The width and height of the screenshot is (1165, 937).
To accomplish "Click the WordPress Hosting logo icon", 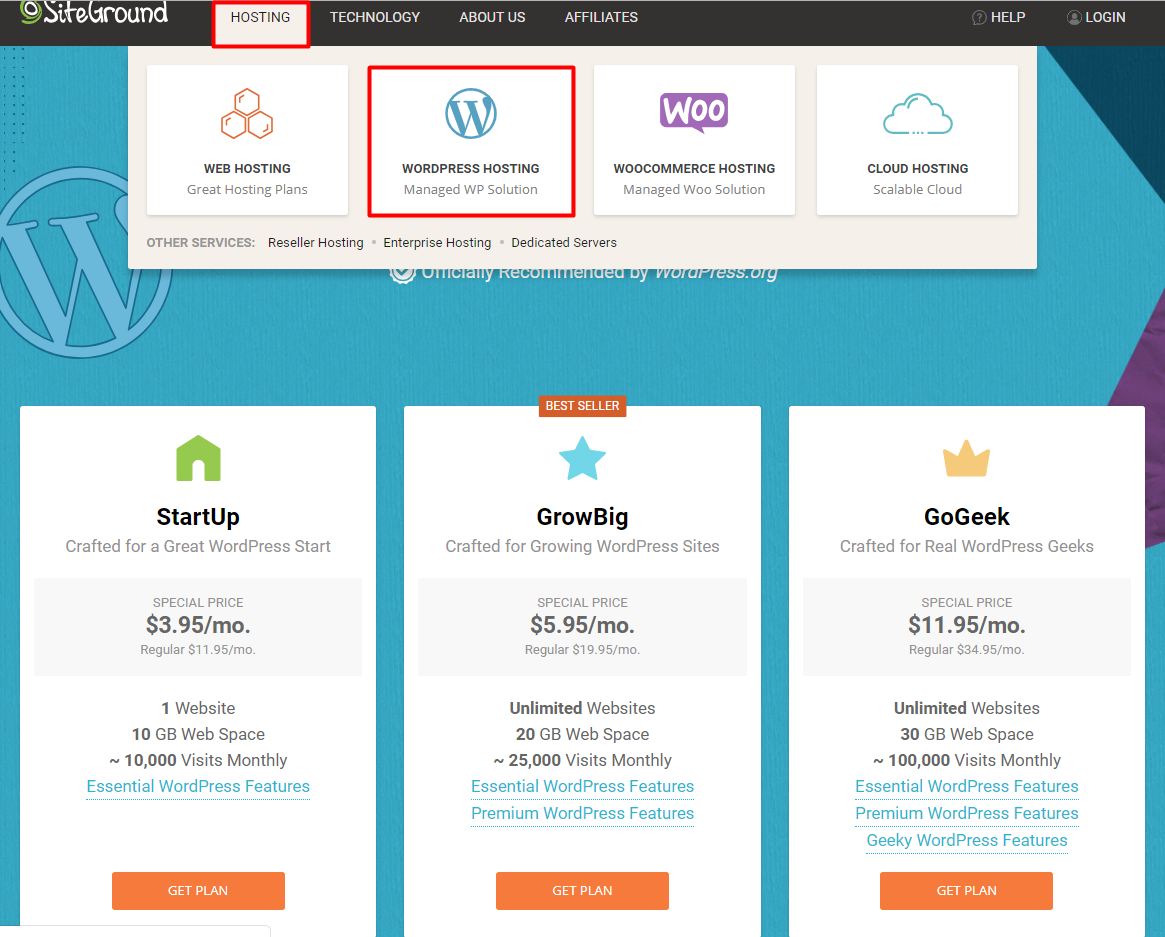I will coord(470,114).
